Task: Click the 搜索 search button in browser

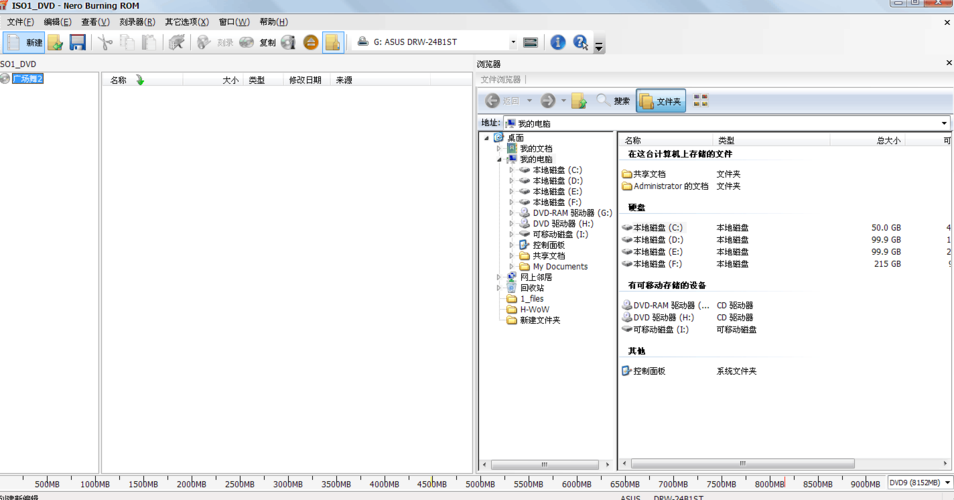Action: tap(613, 101)
